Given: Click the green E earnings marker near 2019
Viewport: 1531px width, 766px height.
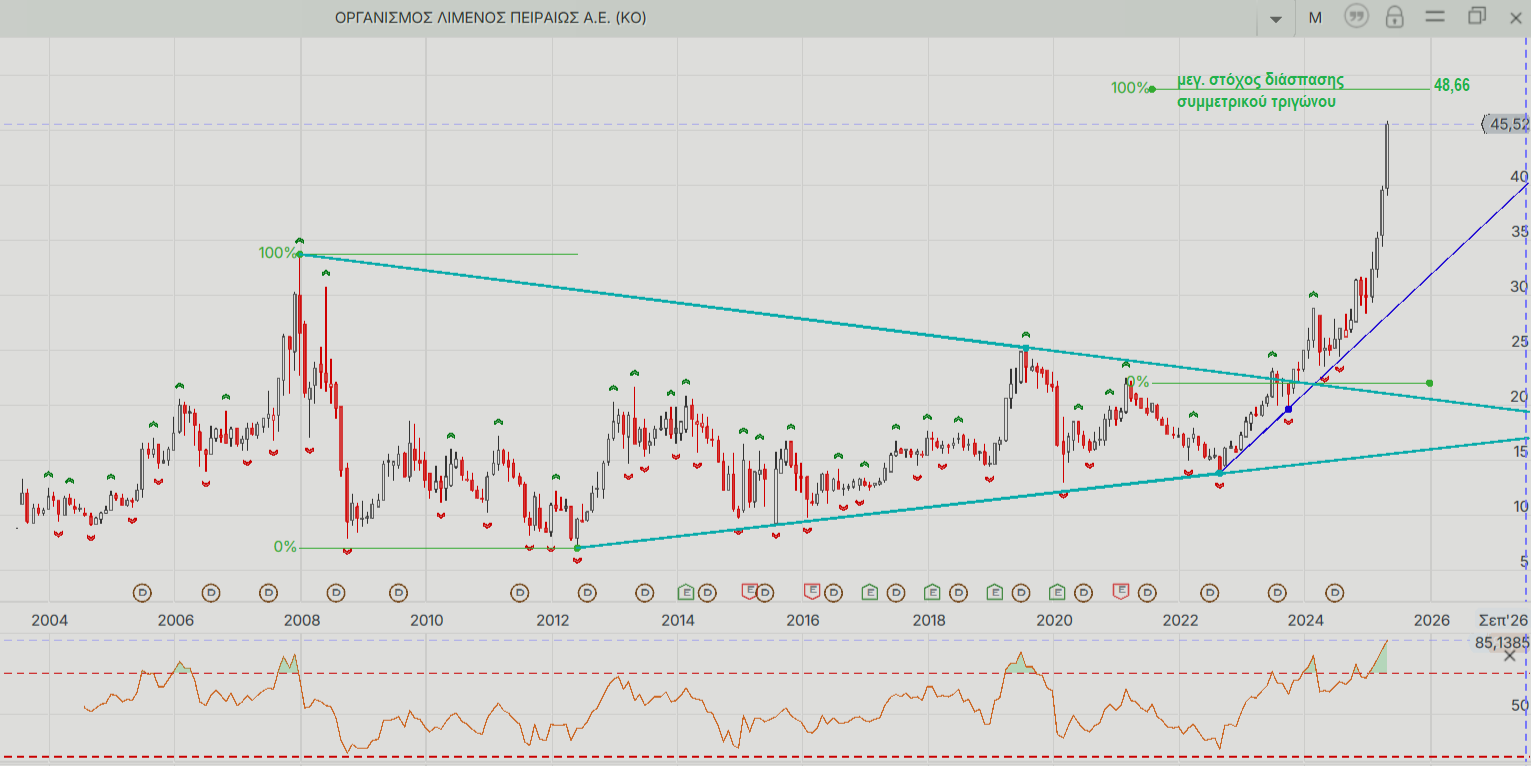Looking at the screenshot, I should point(995,593).
